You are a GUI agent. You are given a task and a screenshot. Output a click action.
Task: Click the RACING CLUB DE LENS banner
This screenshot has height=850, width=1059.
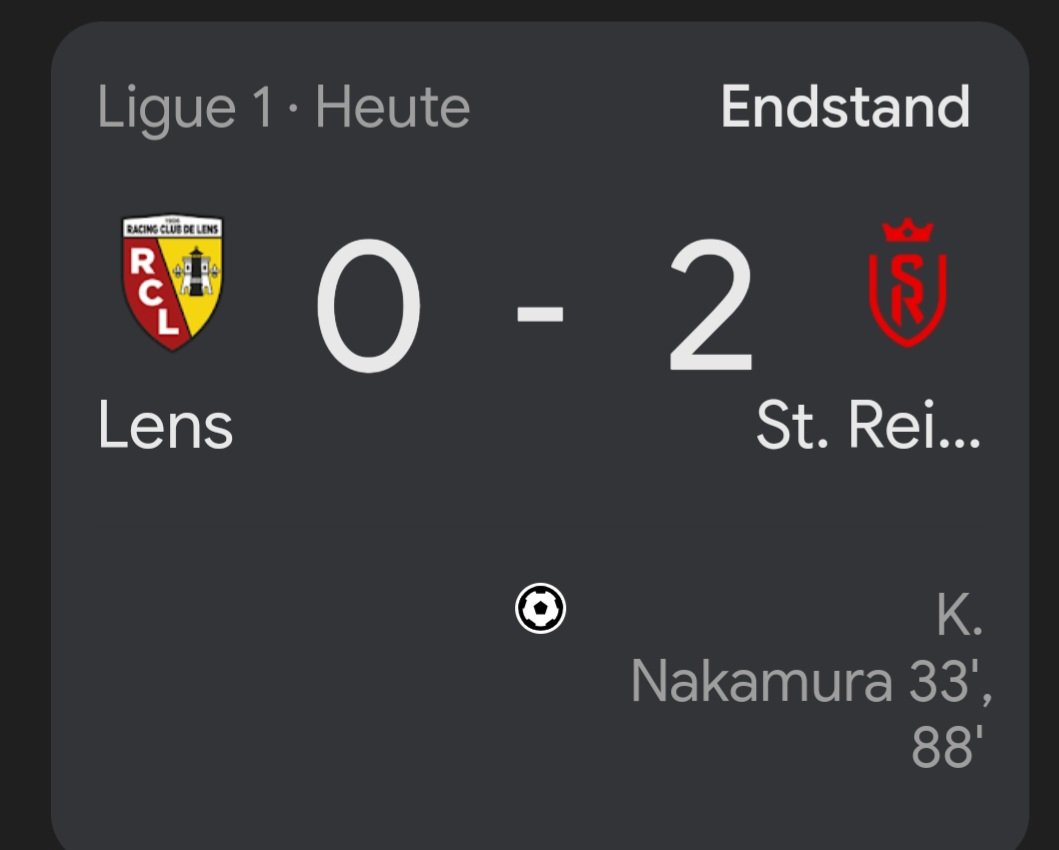point(172,228)
